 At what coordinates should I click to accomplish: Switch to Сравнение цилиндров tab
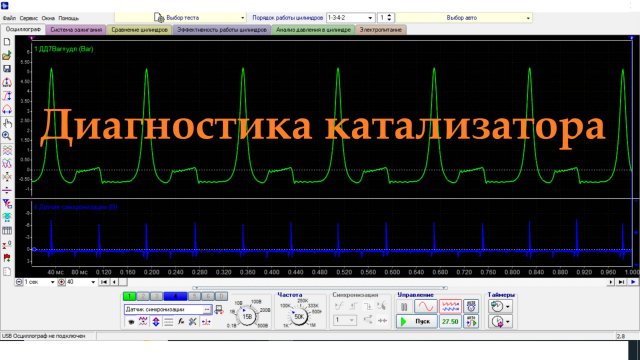tap(139, 30)
